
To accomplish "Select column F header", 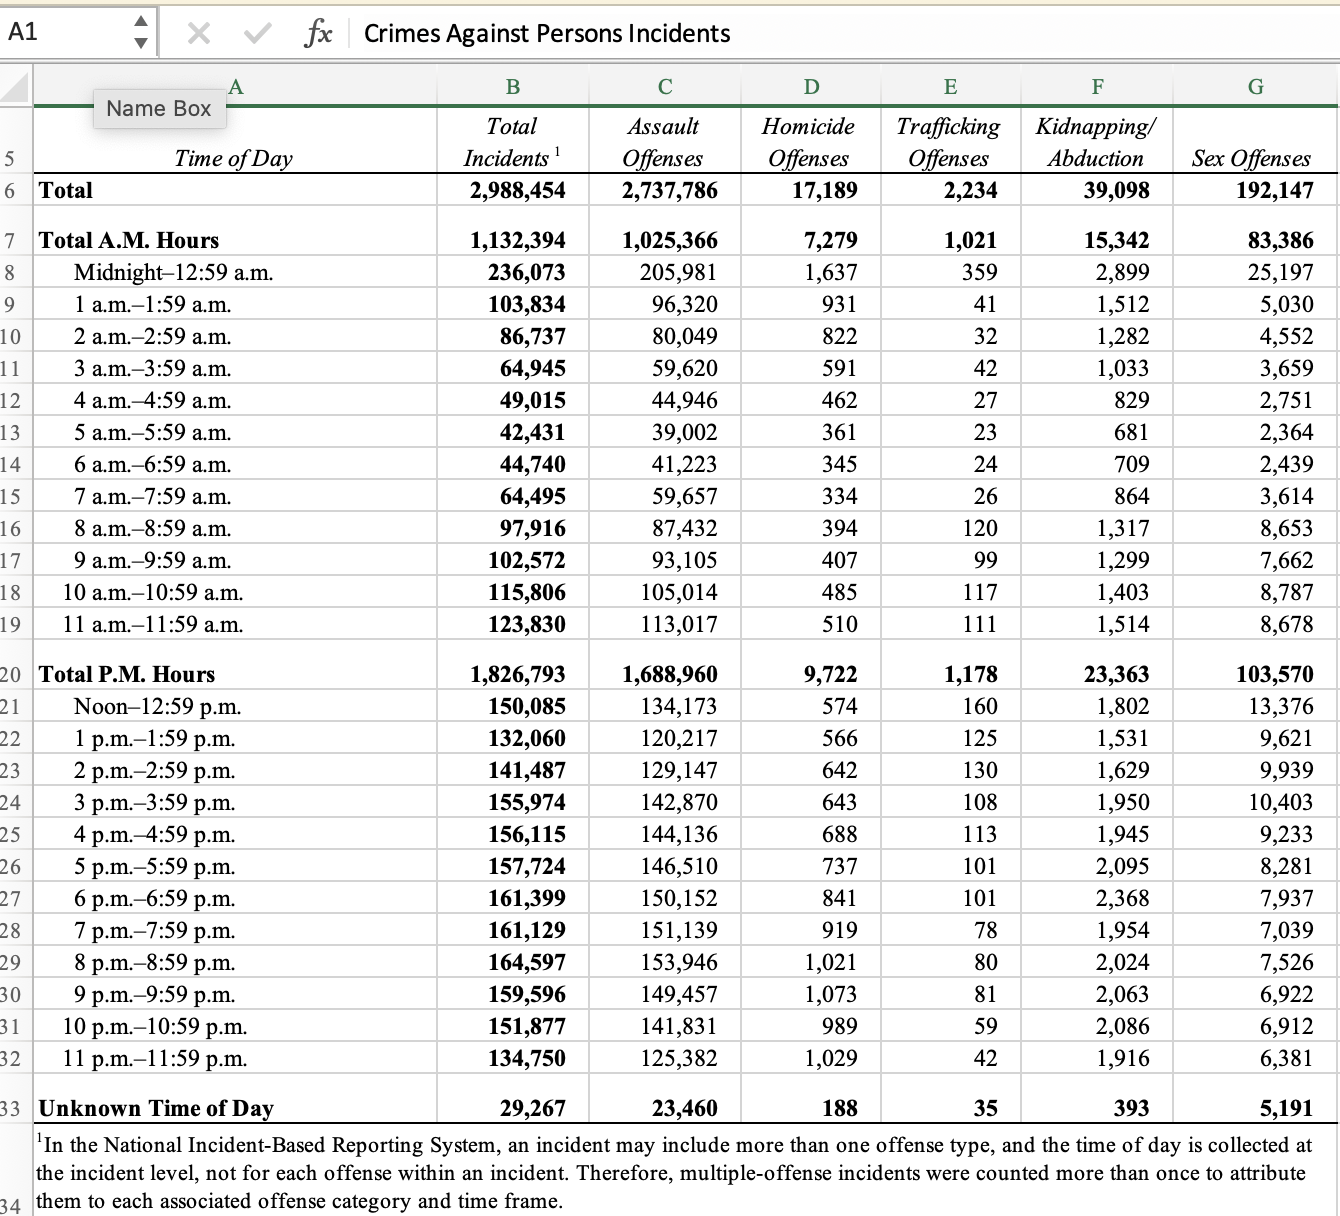I will click(1097, 87).
